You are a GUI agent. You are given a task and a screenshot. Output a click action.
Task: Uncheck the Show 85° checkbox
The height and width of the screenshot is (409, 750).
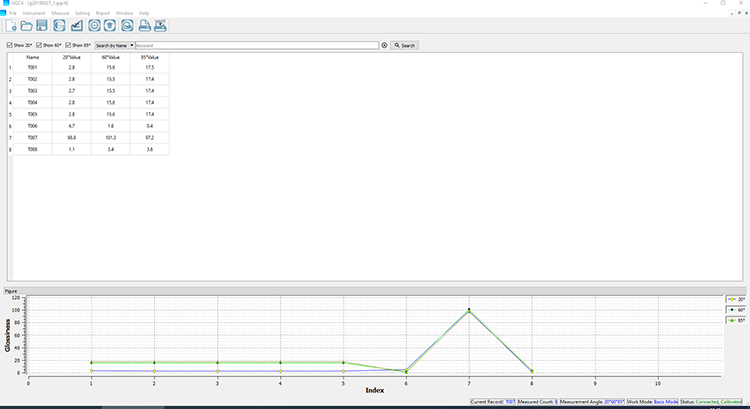68,45
